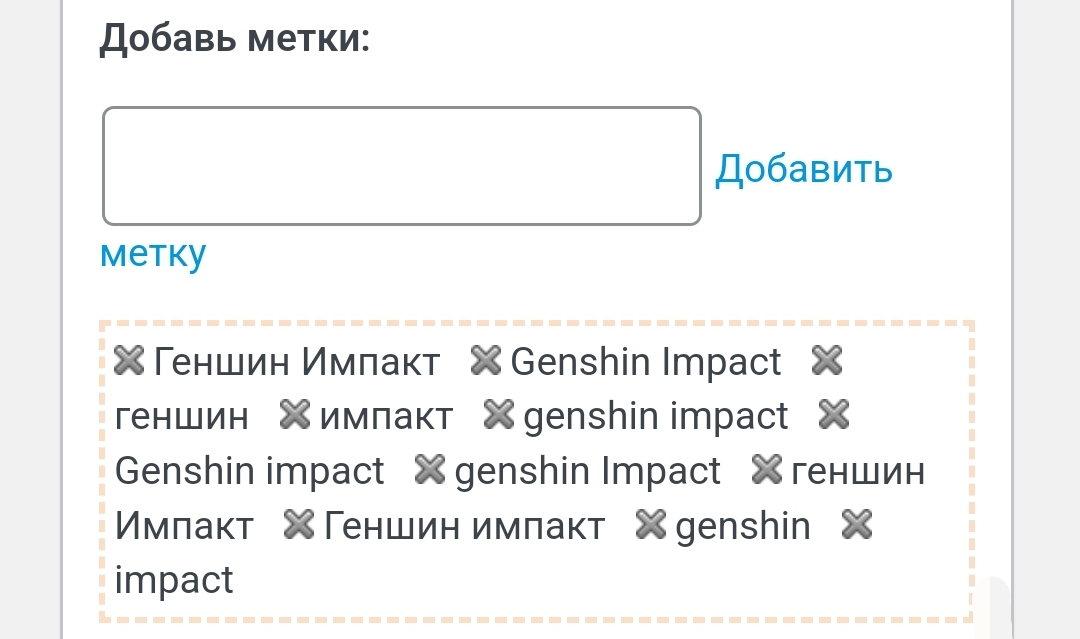This screenshot has width=1080, height=639.
Task: Delete the "геншин Импакт" tag with its X
Action: (x=766, y=470)
